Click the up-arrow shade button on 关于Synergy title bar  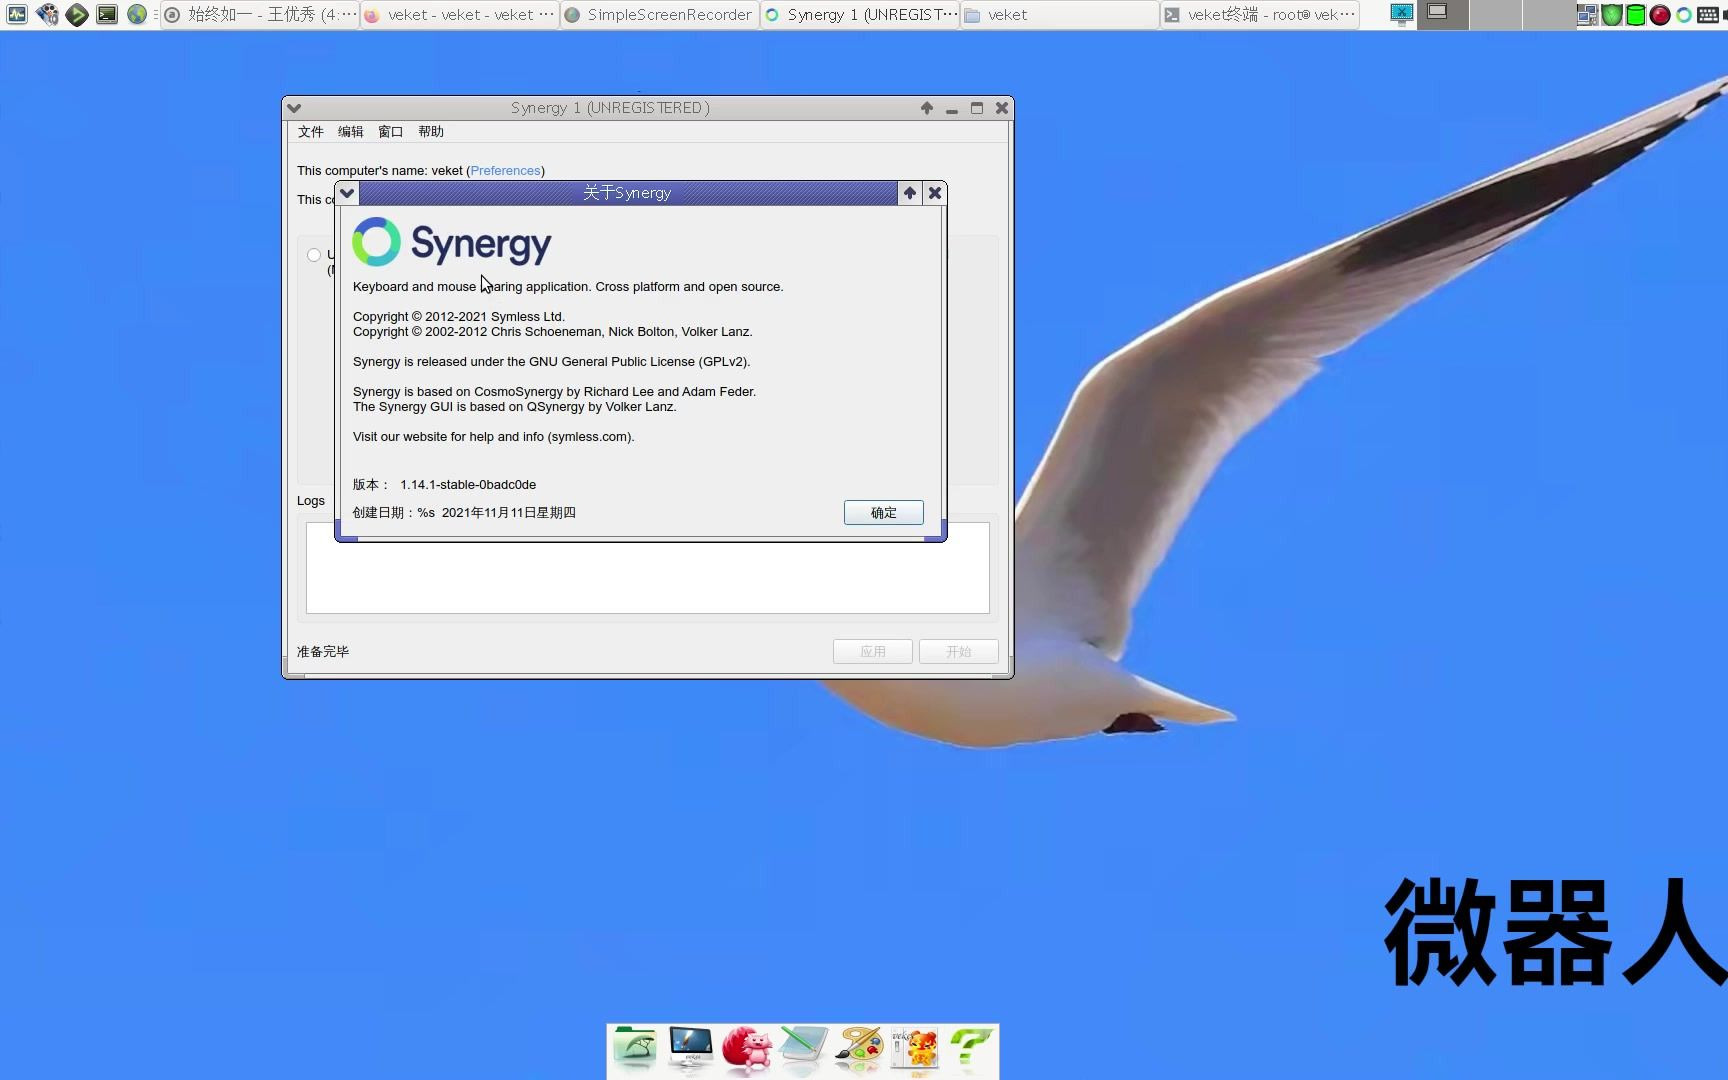909,193
